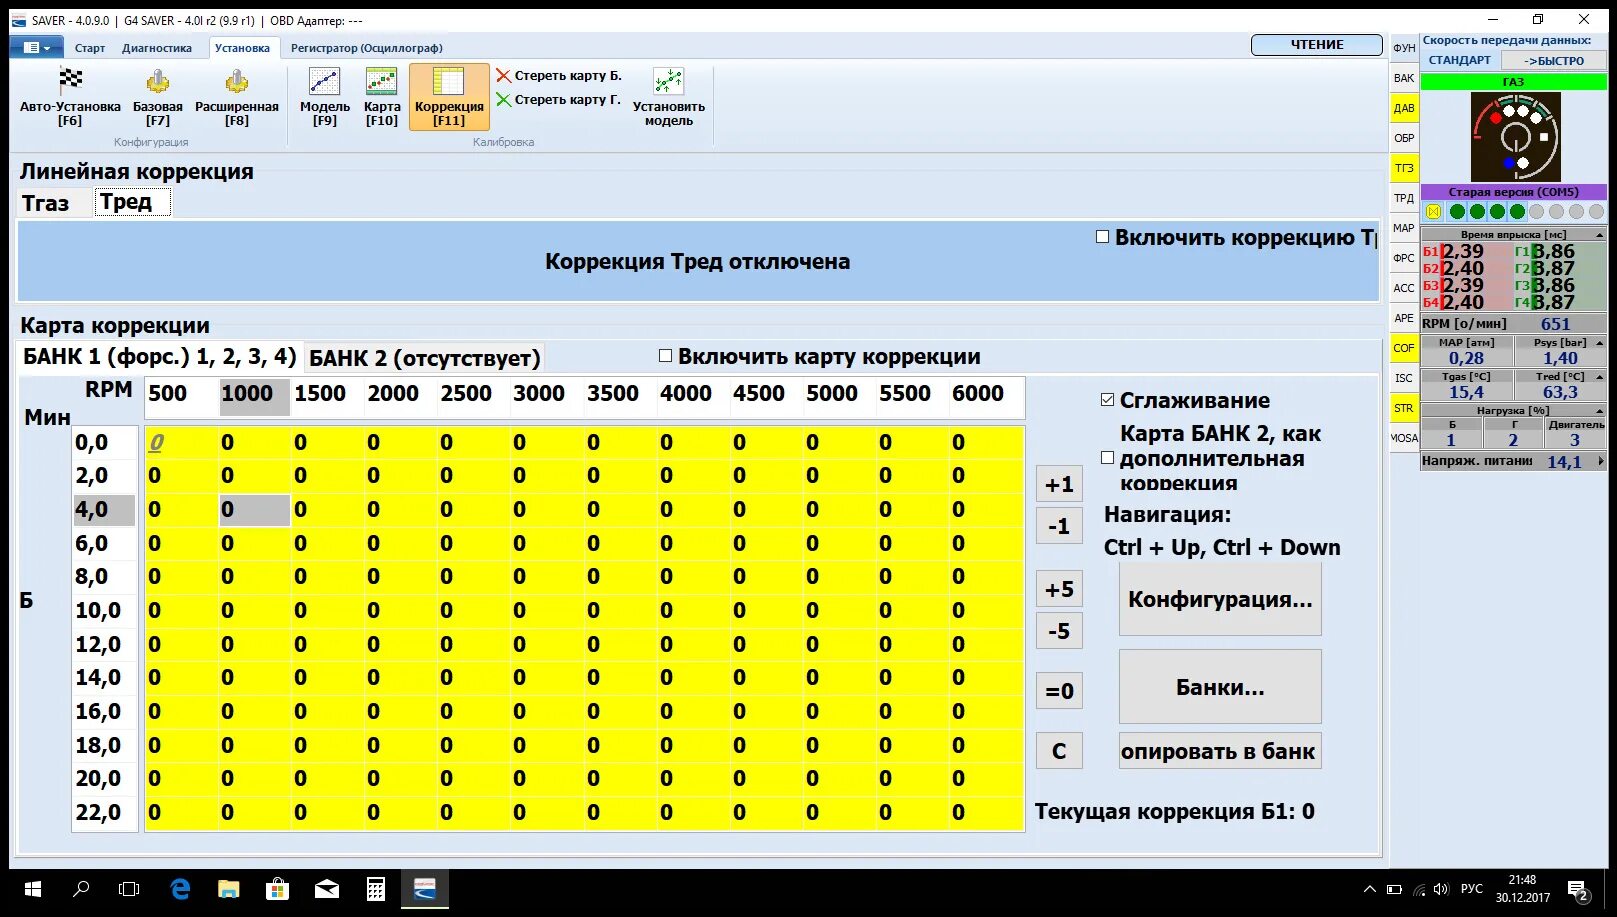Click the +5 increment button
1617x917 pixels.
click(x=1059, y=589)
